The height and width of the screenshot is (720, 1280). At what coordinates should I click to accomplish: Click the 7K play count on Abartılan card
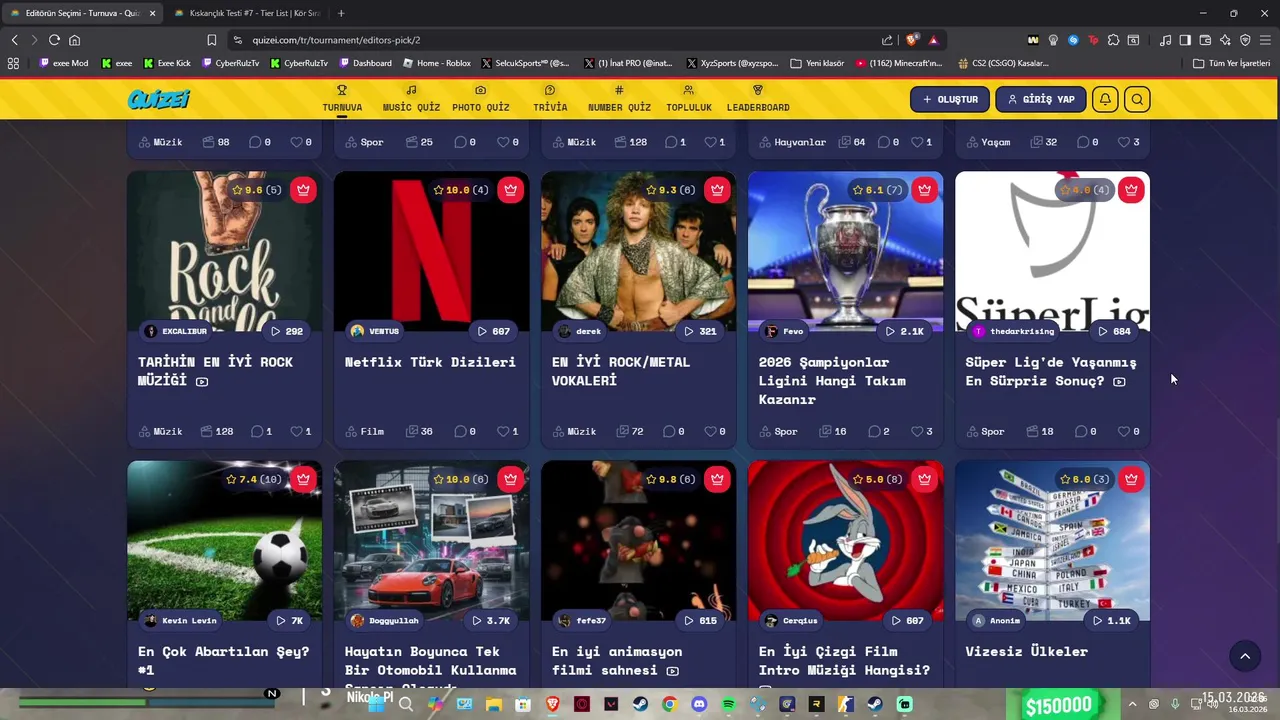(x=289, y=621)
